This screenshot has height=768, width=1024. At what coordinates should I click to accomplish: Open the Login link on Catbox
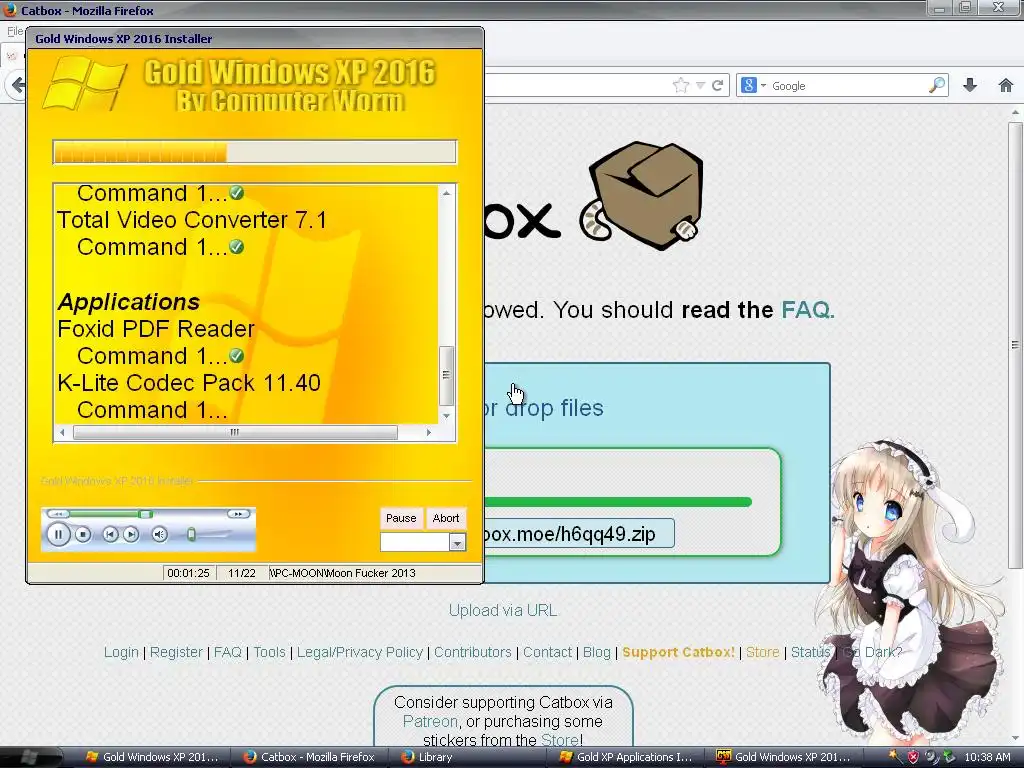(121, 652)
